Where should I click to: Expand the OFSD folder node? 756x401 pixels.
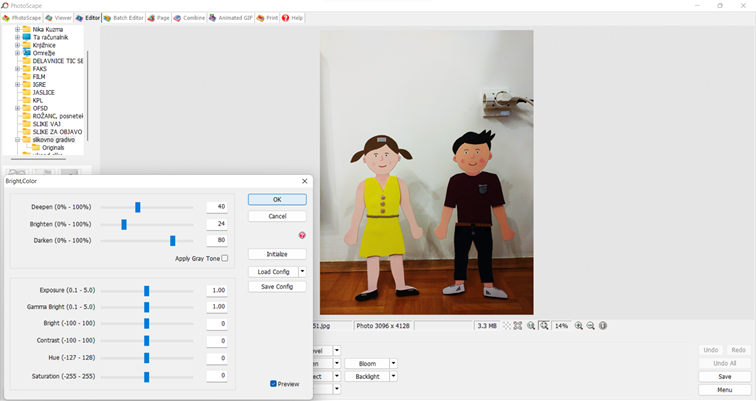[17, 108]
